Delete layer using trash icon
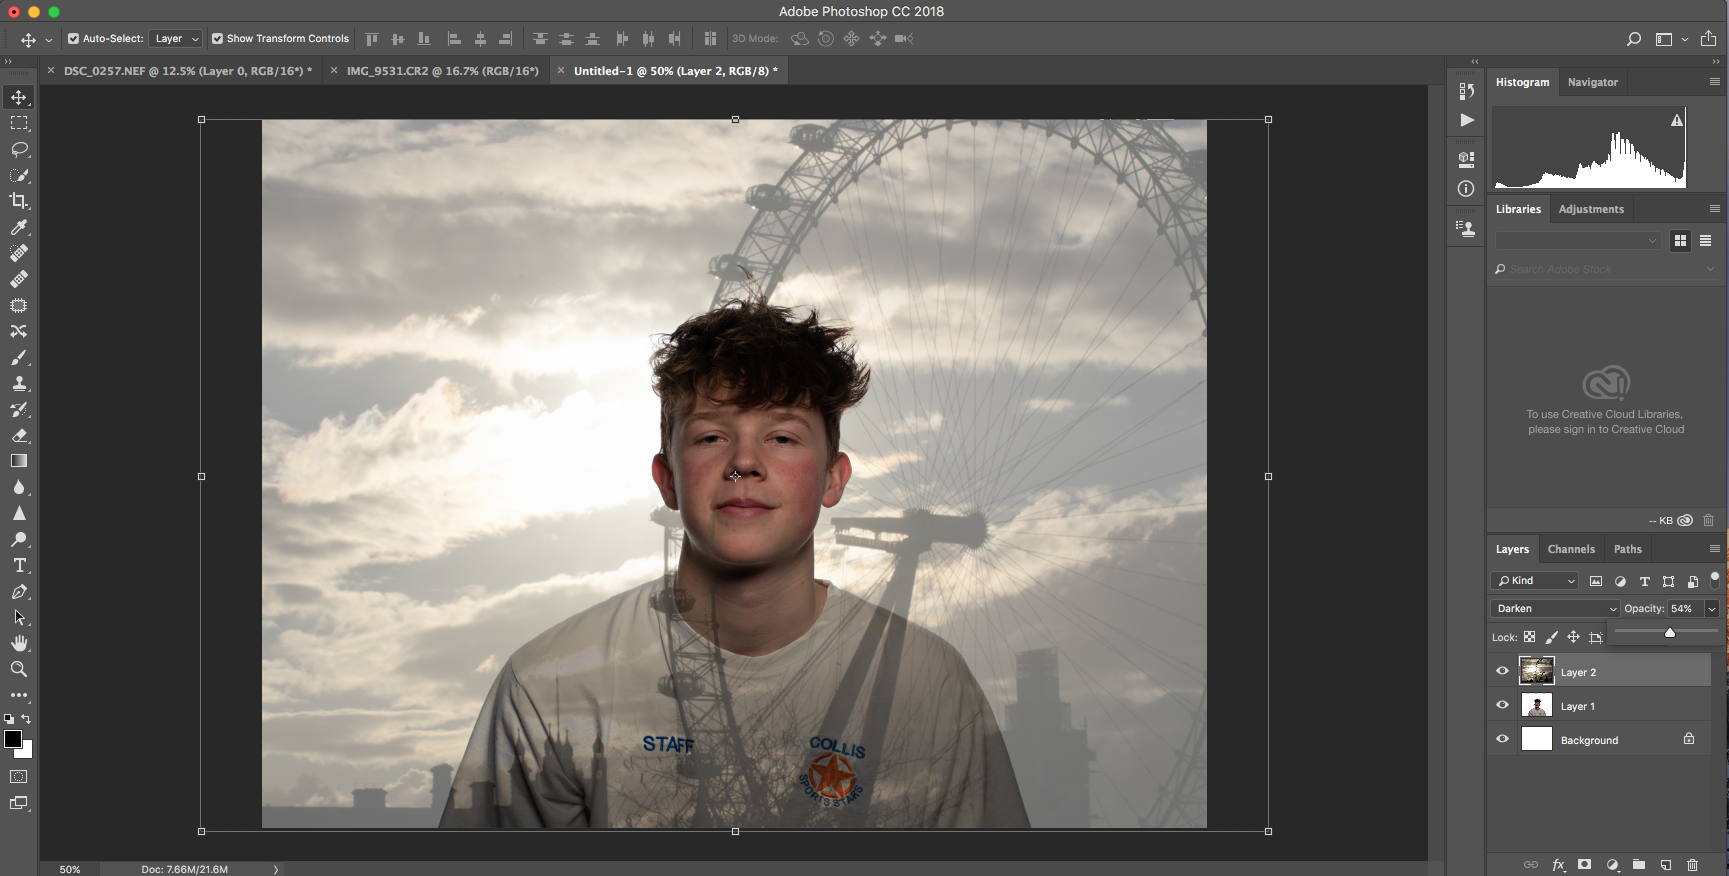This screenshot has width=1729, height=876. pyautogui.click(x=1692, y=865)
